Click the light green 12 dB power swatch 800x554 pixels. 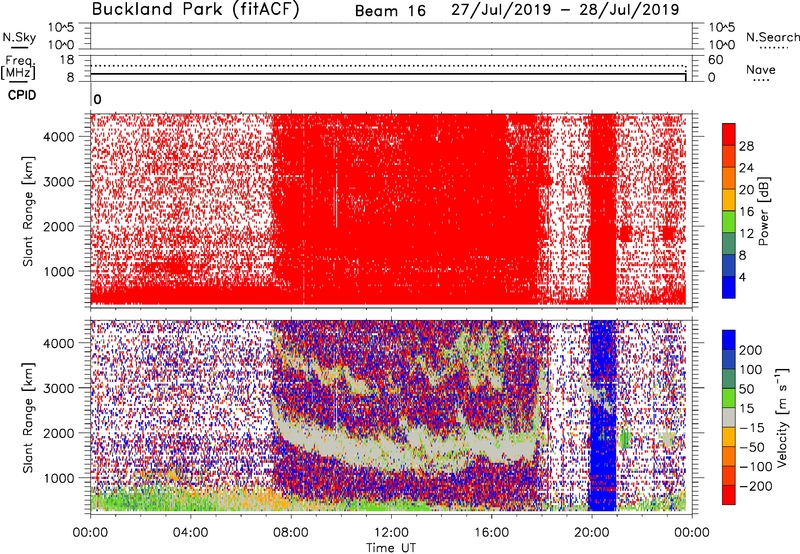729,222
